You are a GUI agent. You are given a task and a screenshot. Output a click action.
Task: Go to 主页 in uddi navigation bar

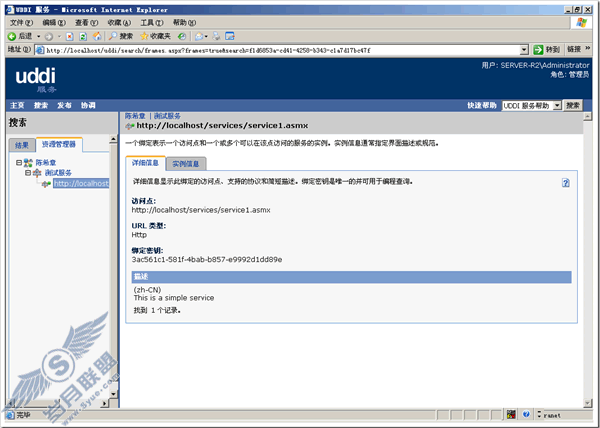click(x=17, y=106)
